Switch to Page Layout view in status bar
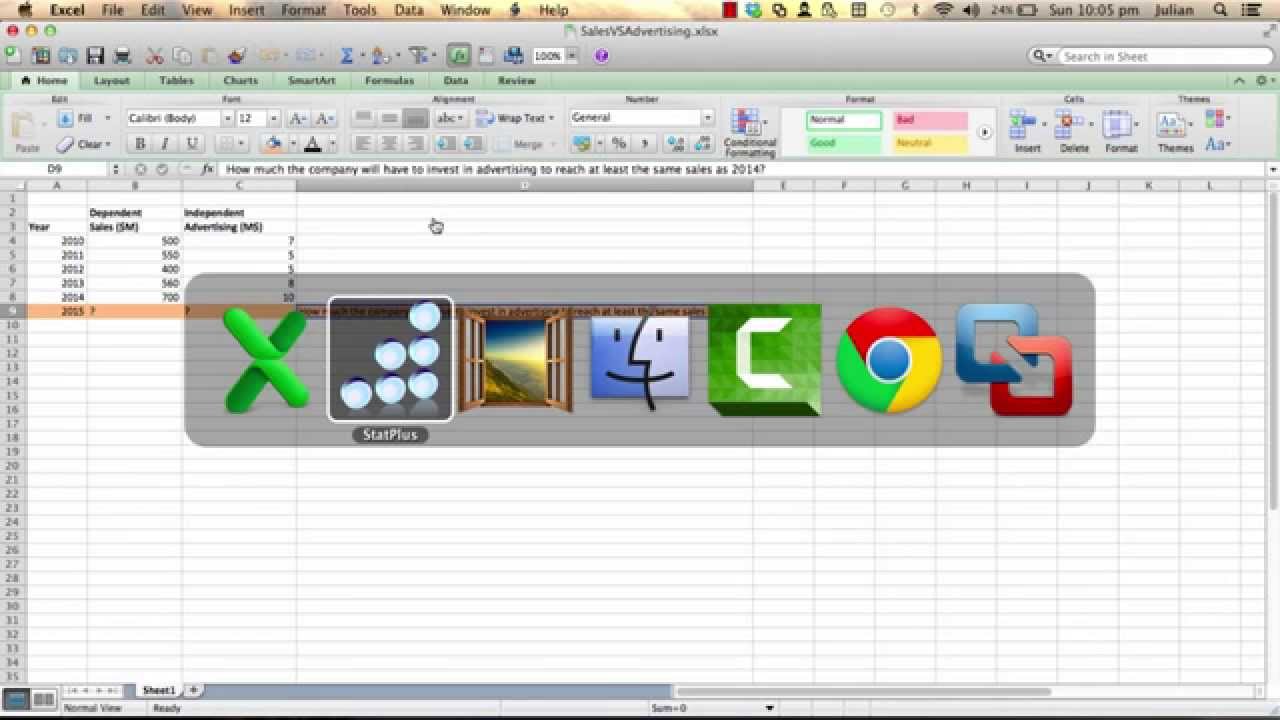Viewport: 1280px width, 720px height. coord(43,699)
